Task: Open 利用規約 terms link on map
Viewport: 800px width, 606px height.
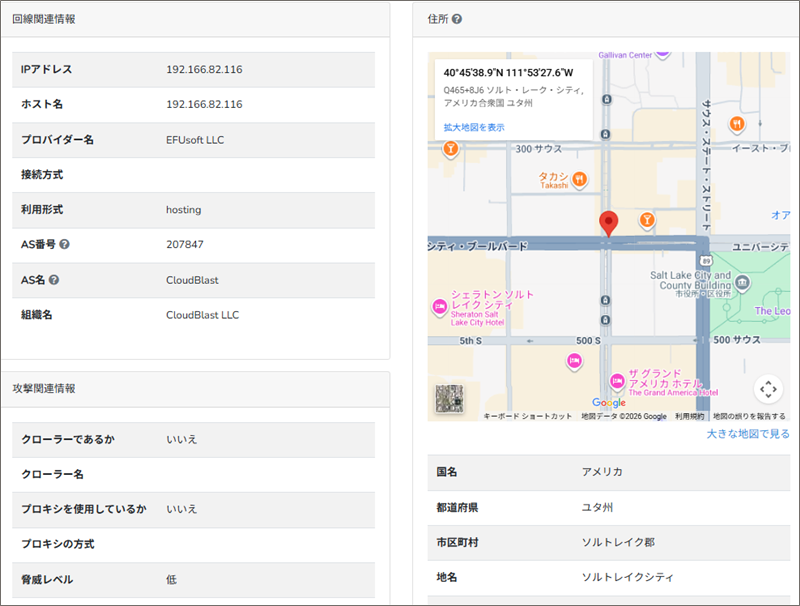Action: (x=689, y=416)
